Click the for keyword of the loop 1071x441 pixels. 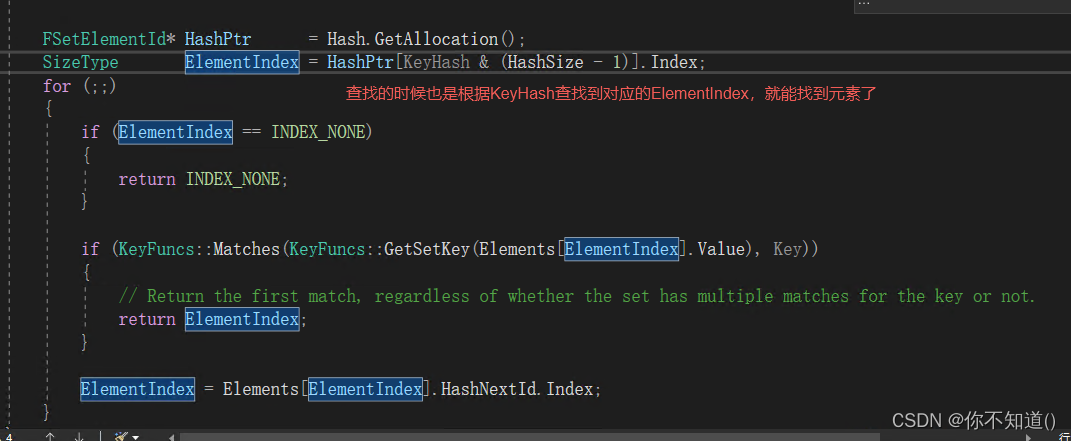point(57,86)
